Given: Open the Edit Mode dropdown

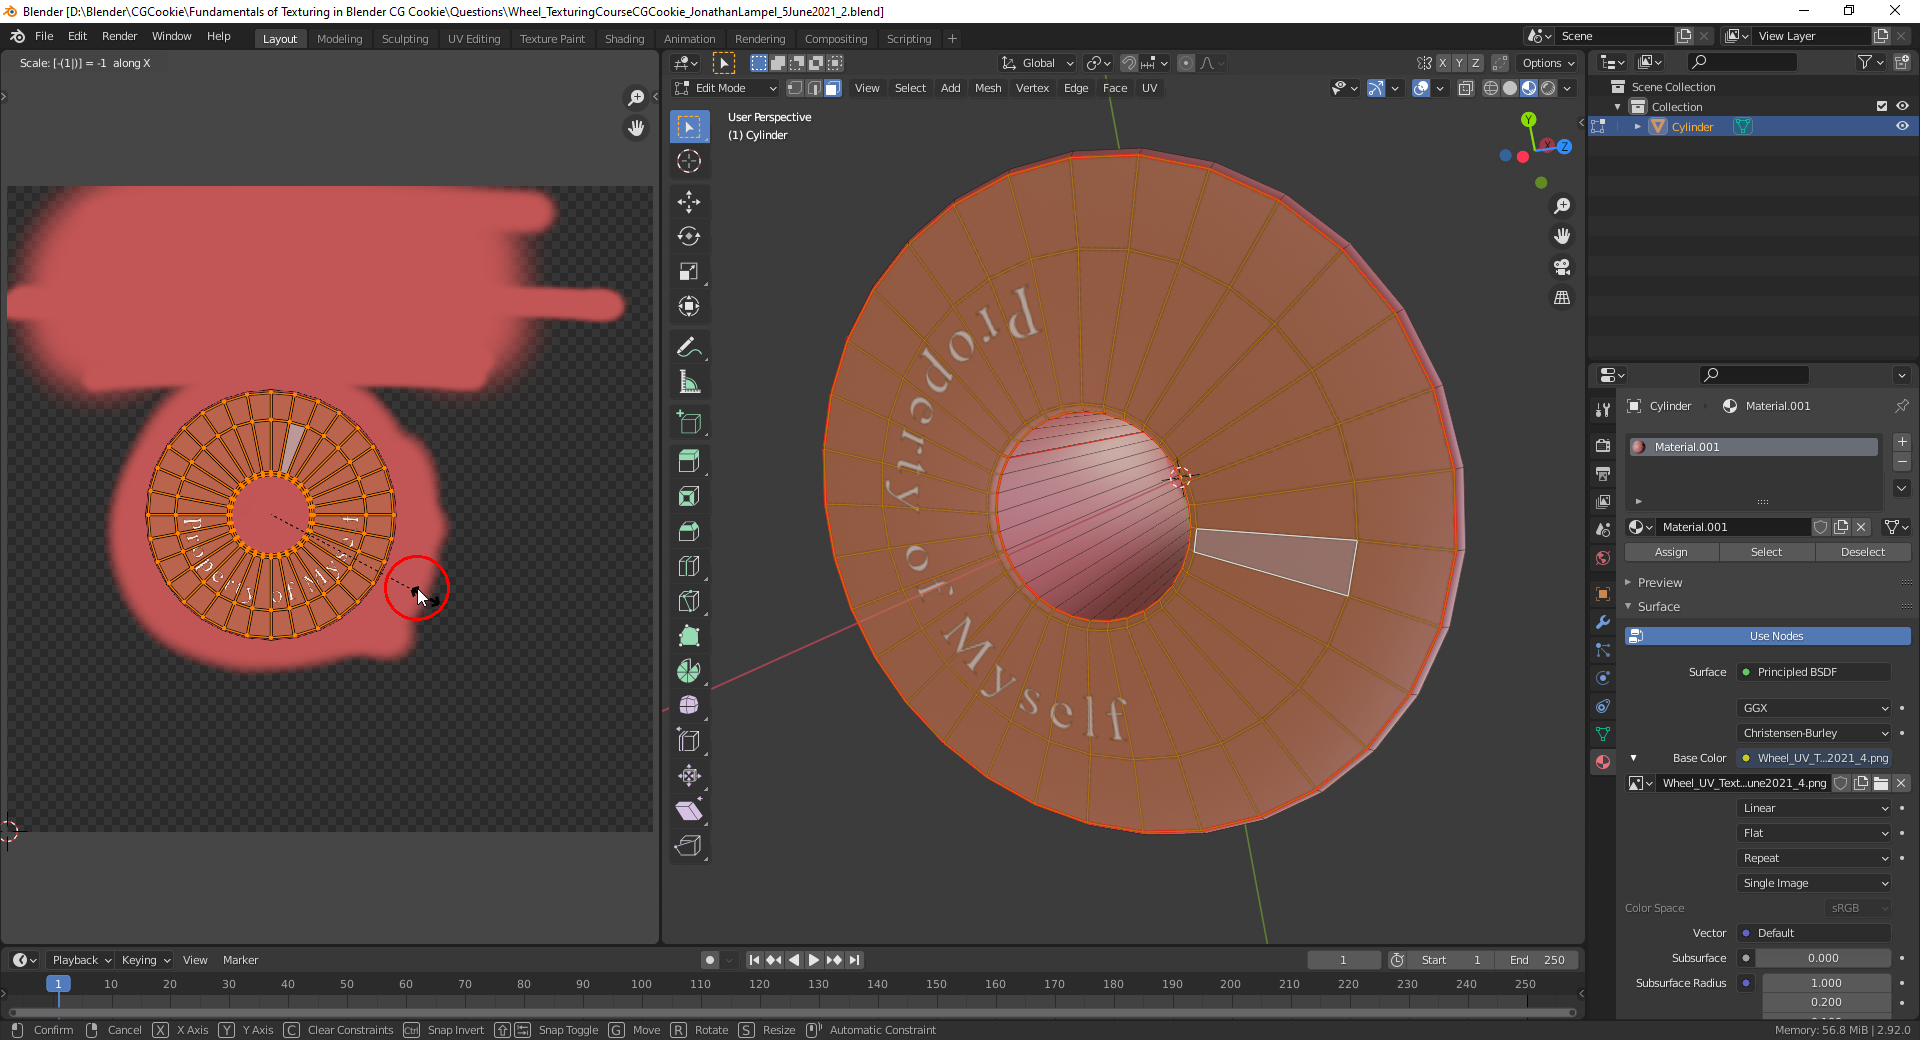Looking at the screenshot, I should pyautogui.click(x=727, y=88).
